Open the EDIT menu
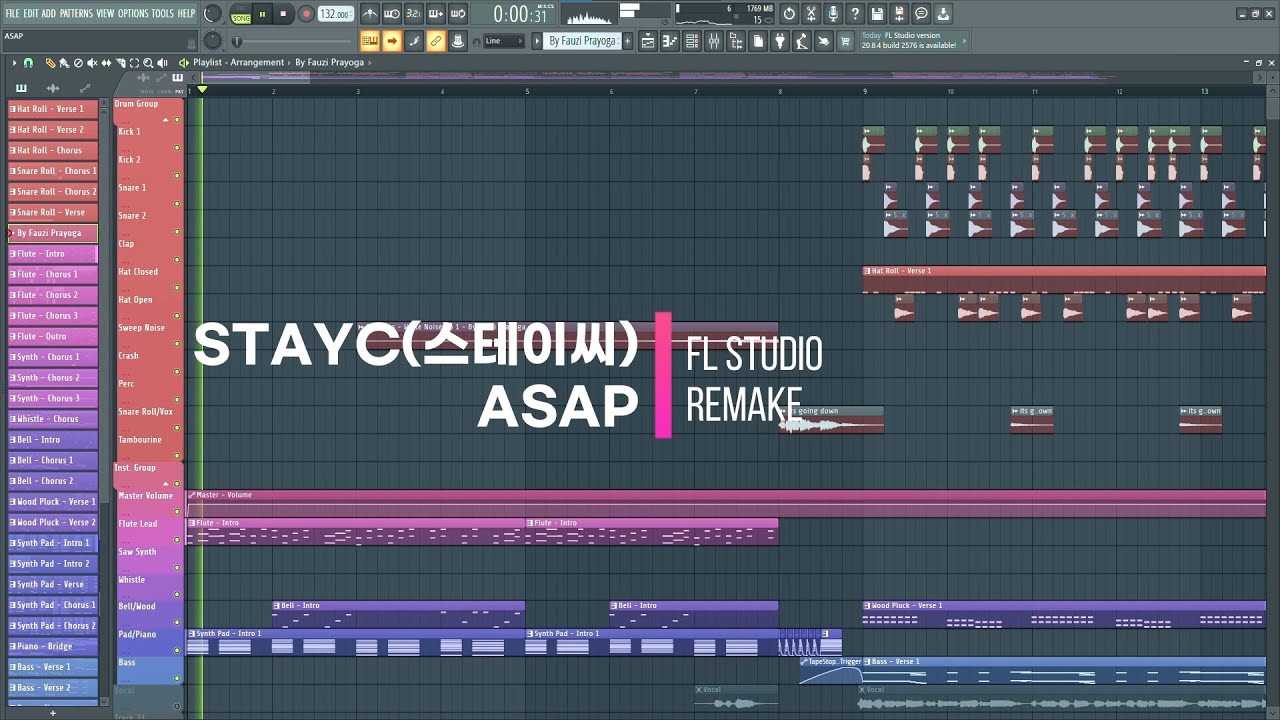This screenshot has width=1280, height=720. coord(31,14)
